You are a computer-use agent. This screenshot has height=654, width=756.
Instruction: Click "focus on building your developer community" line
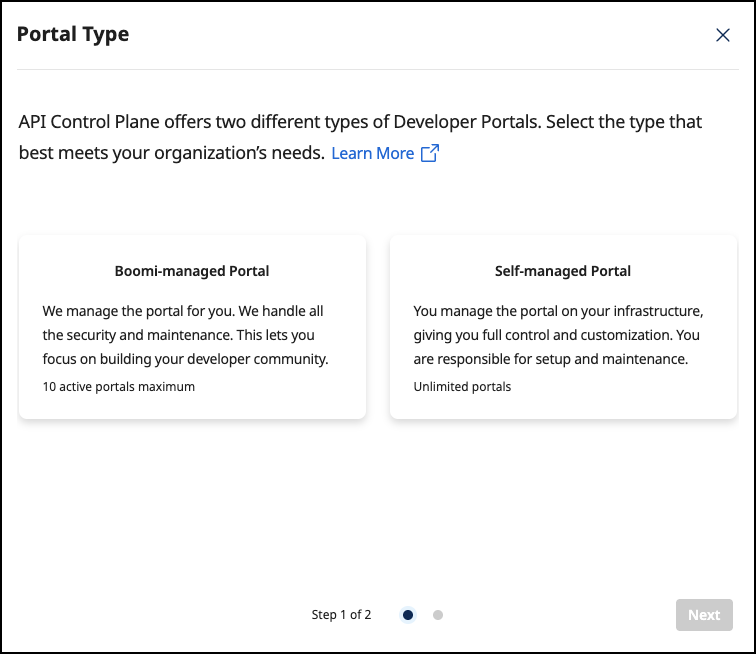click(185, 359)
